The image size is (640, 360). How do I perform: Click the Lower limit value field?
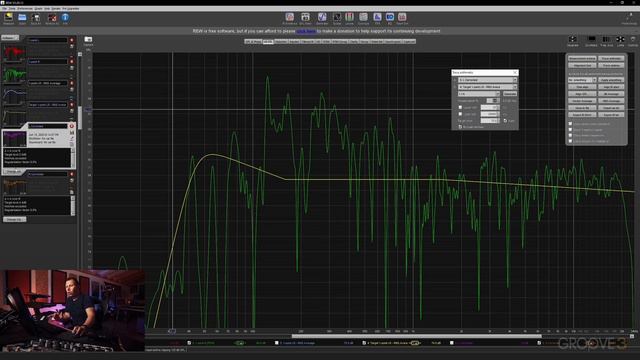click(489, 107)
